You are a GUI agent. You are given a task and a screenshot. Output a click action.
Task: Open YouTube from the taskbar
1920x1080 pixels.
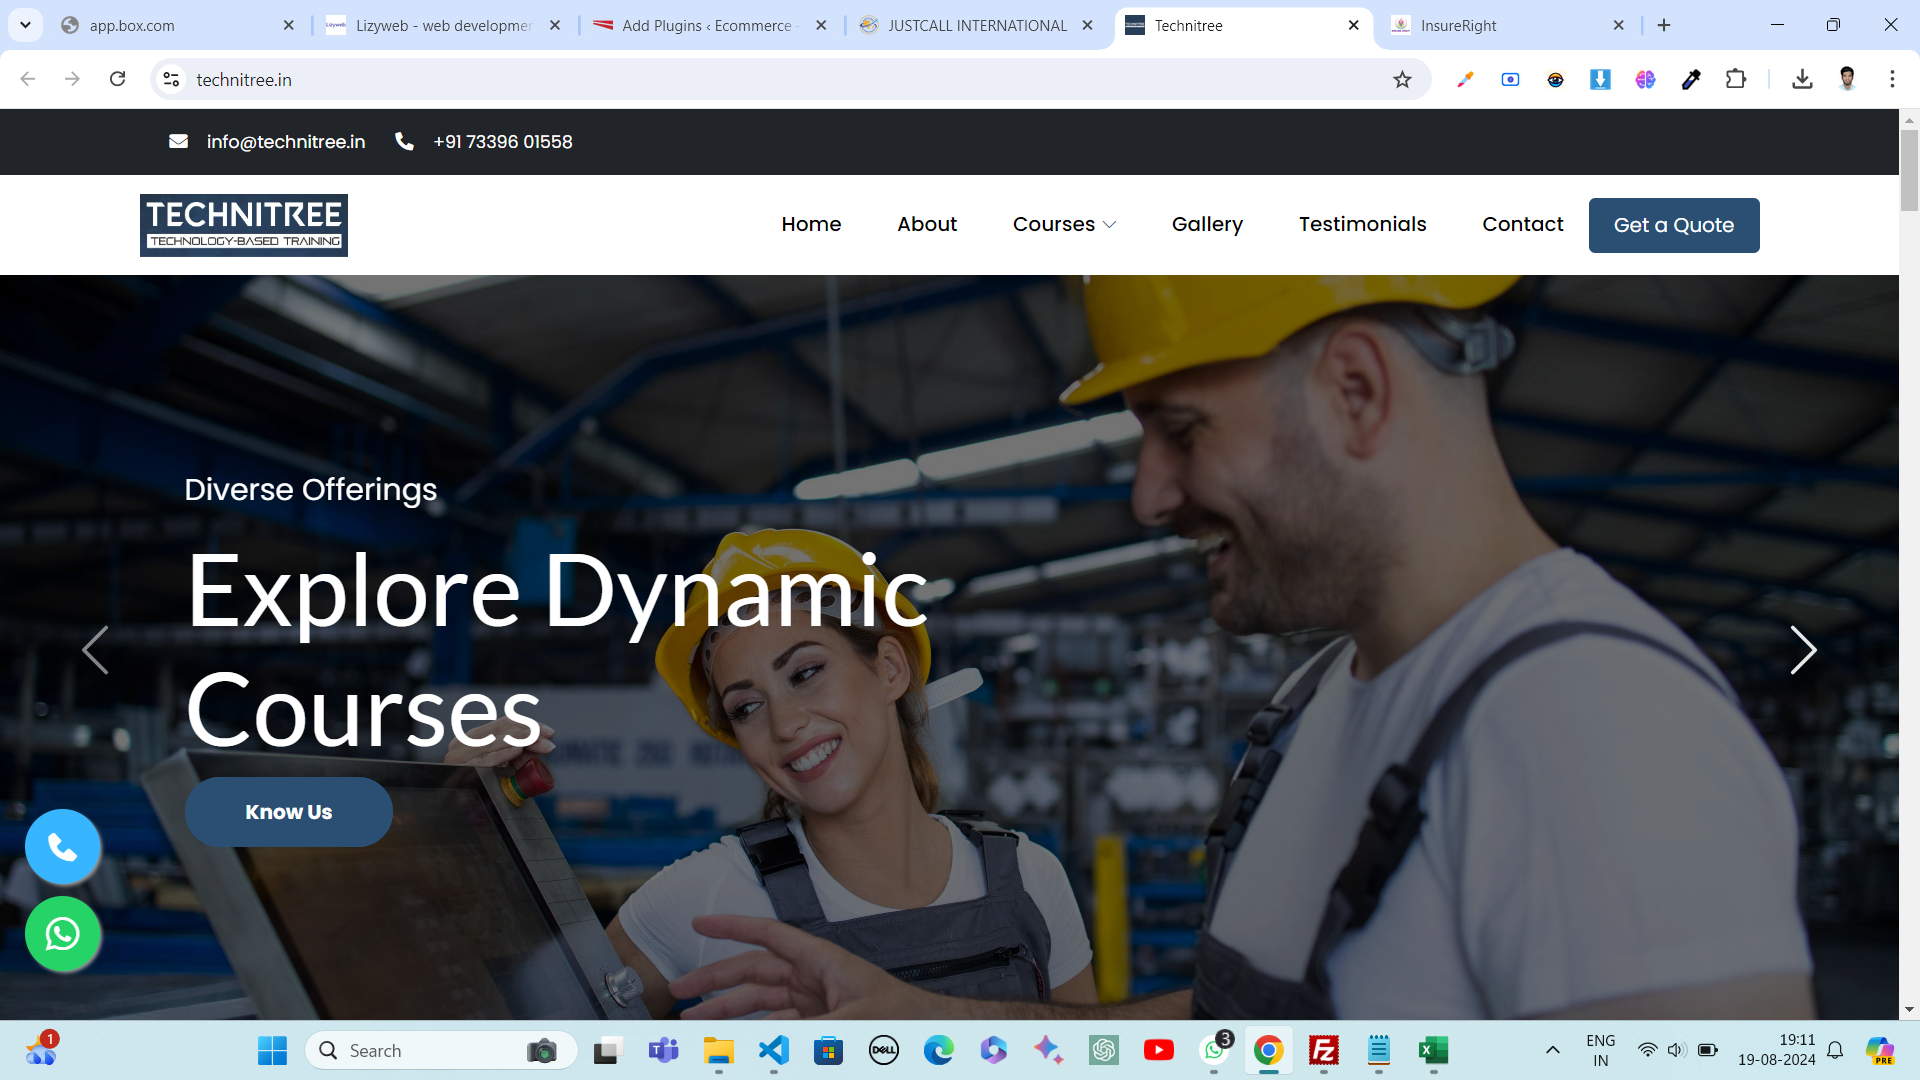1159,1050
